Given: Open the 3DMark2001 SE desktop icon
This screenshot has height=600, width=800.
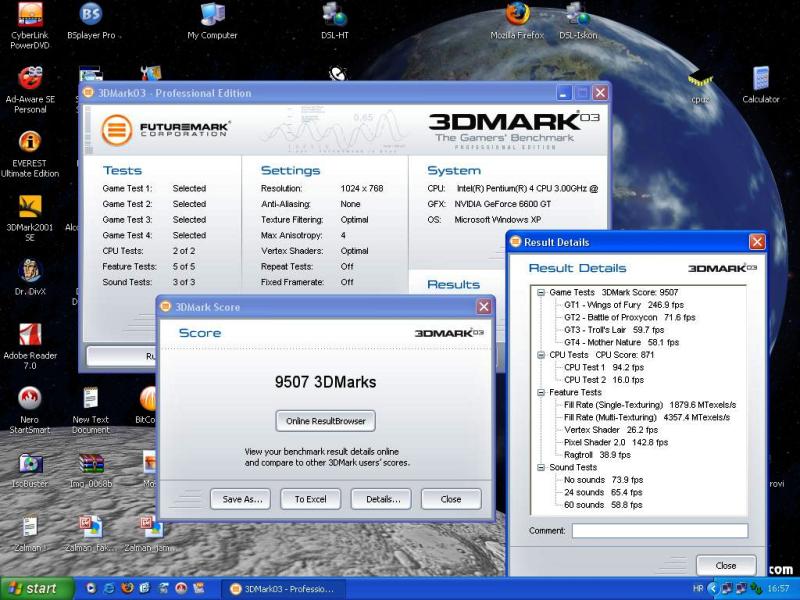Looking at the screenshot, I should [x=30, y=207].
